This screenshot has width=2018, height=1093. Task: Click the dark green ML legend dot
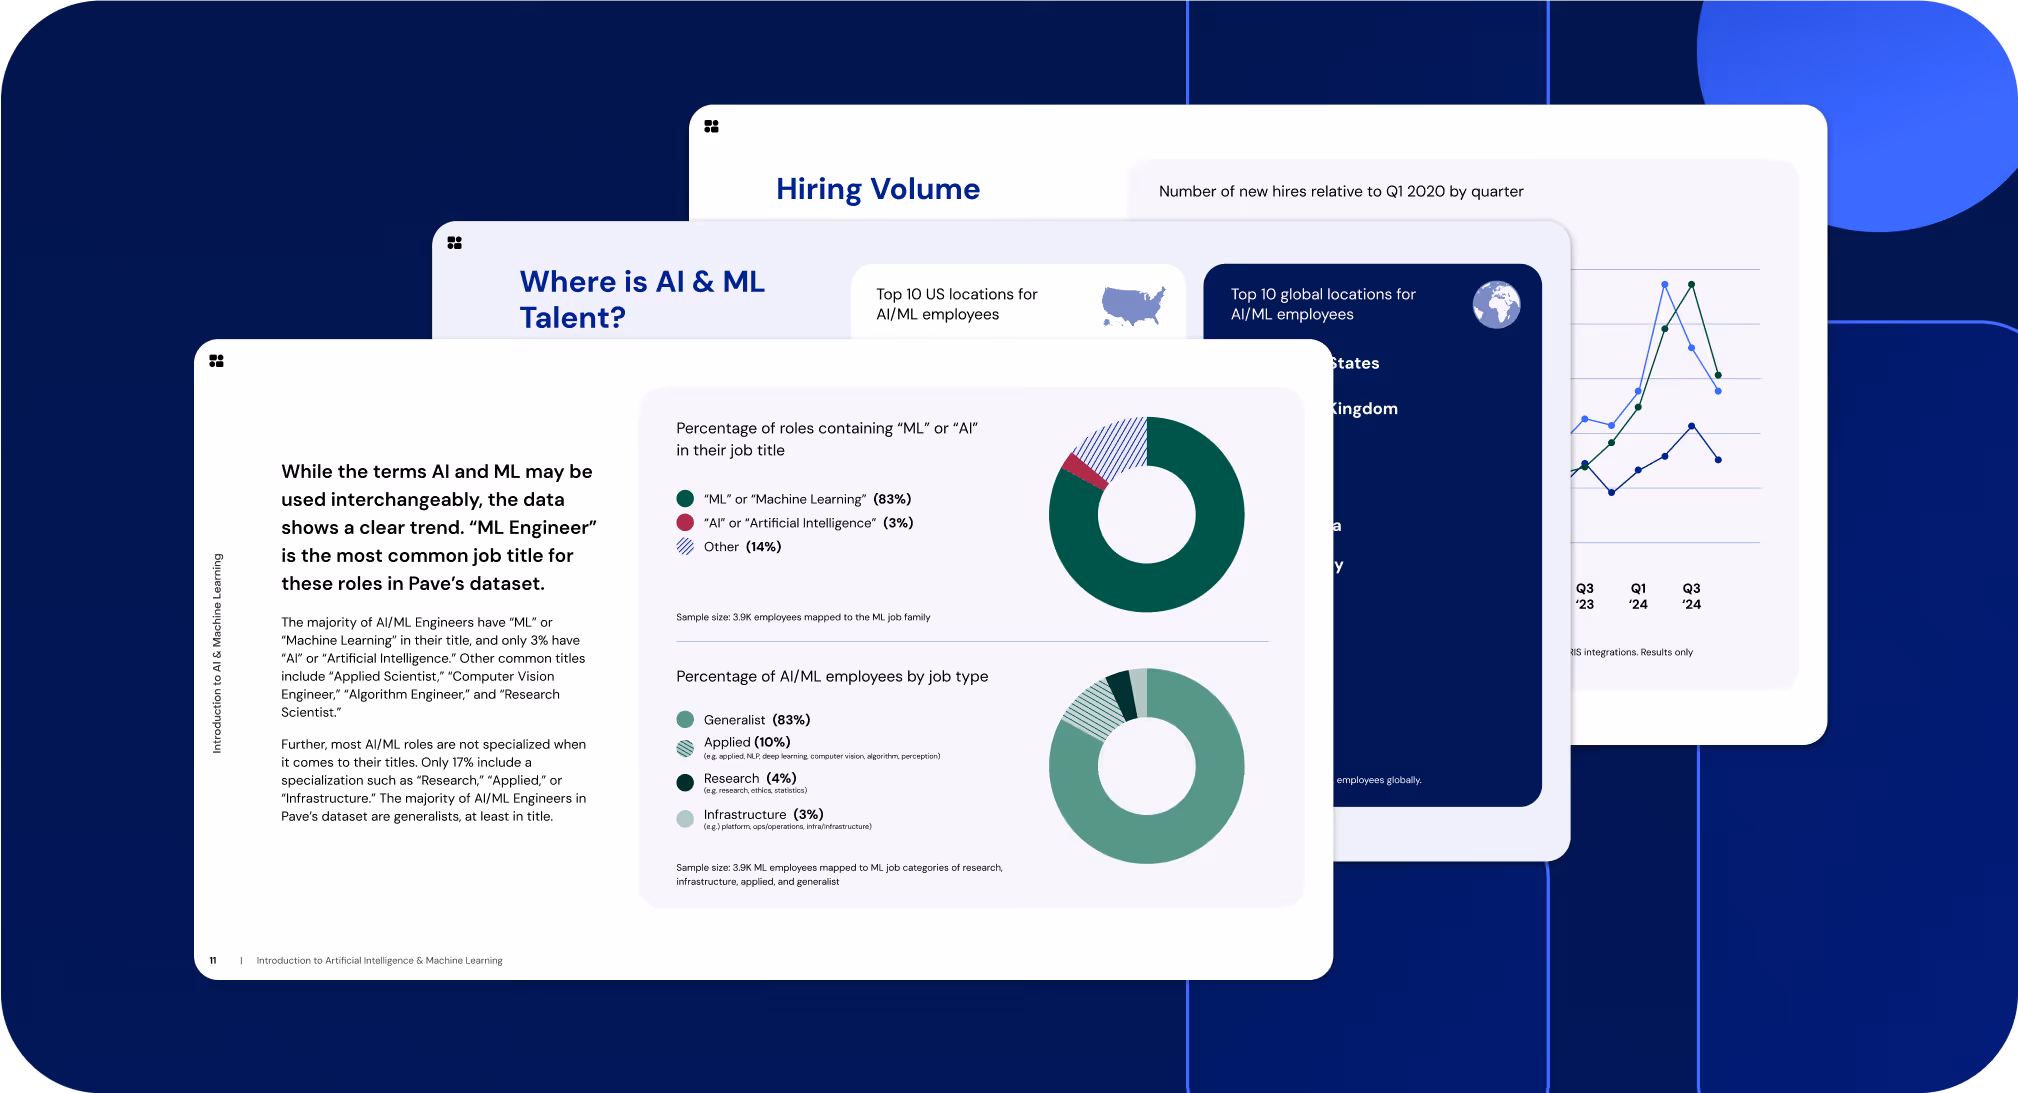pos(685,499)
